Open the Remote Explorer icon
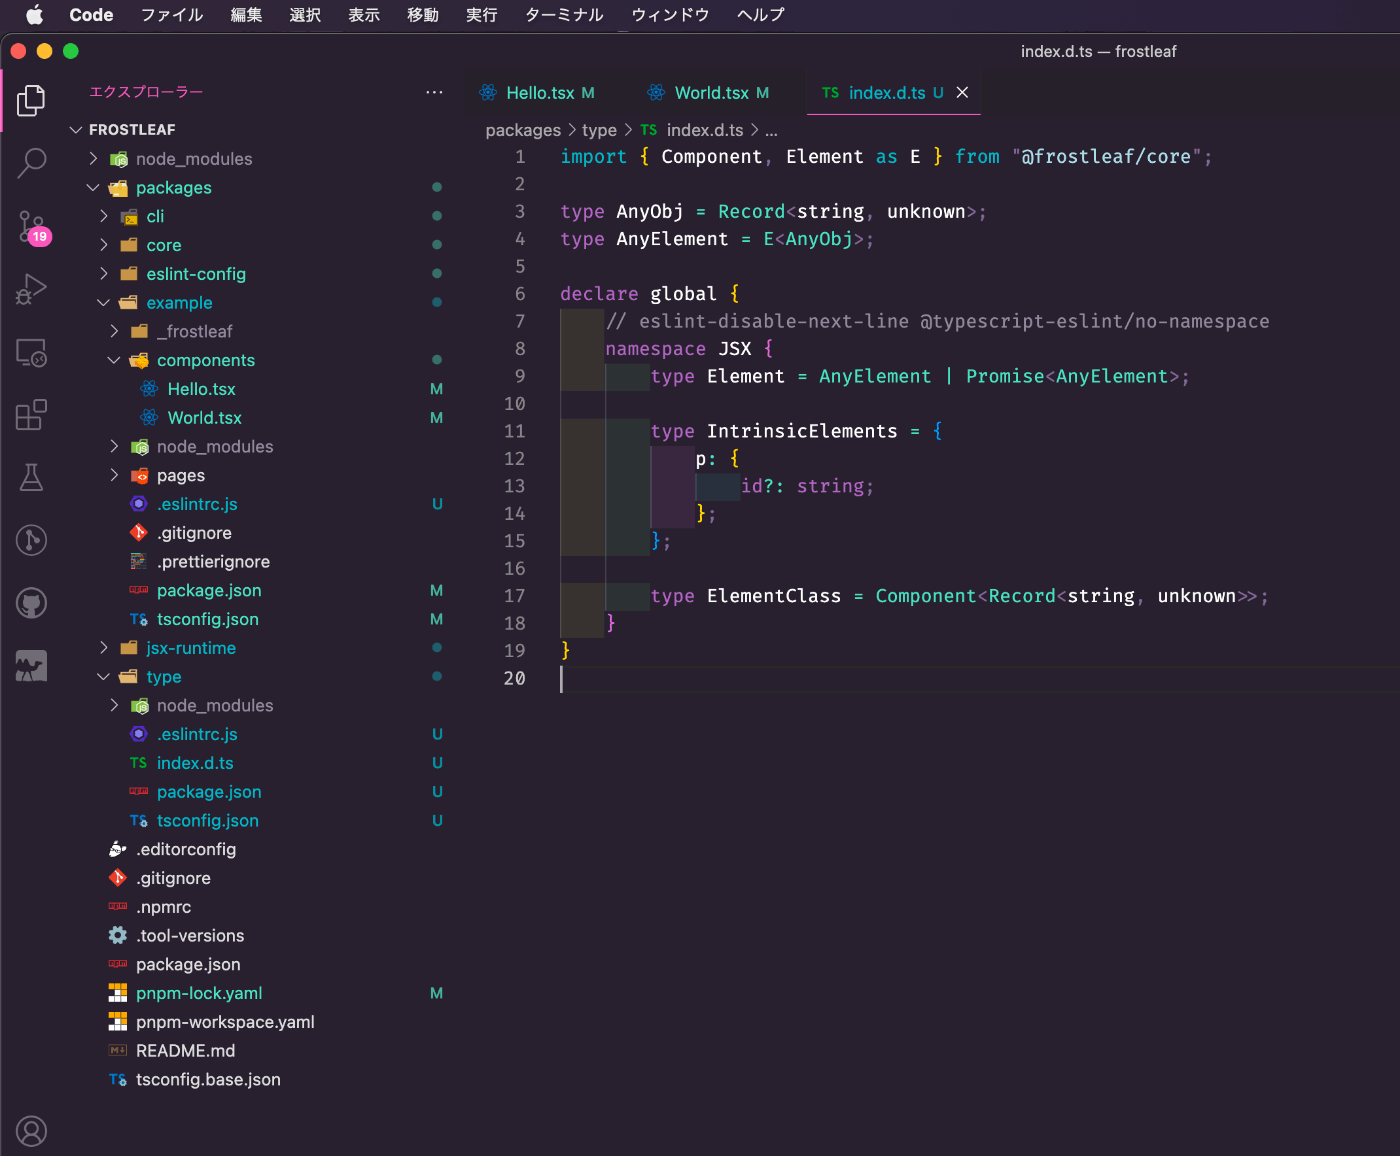 point(31,352)
